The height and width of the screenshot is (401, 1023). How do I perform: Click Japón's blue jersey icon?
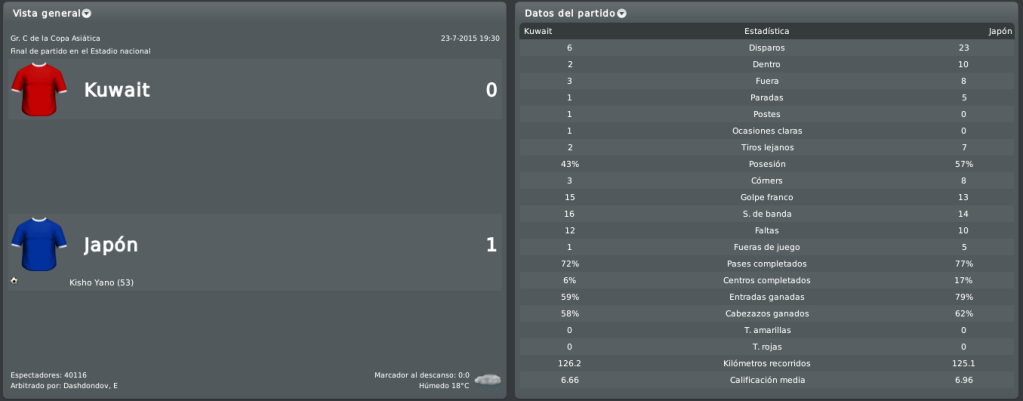click(x=39, y=244)
